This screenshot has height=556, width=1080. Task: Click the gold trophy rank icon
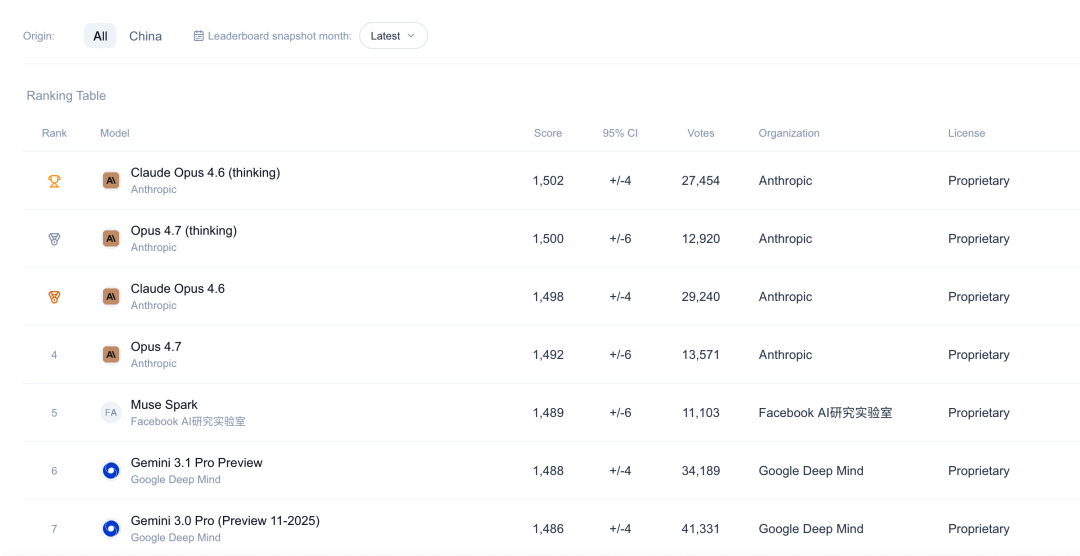click(54, 181)
